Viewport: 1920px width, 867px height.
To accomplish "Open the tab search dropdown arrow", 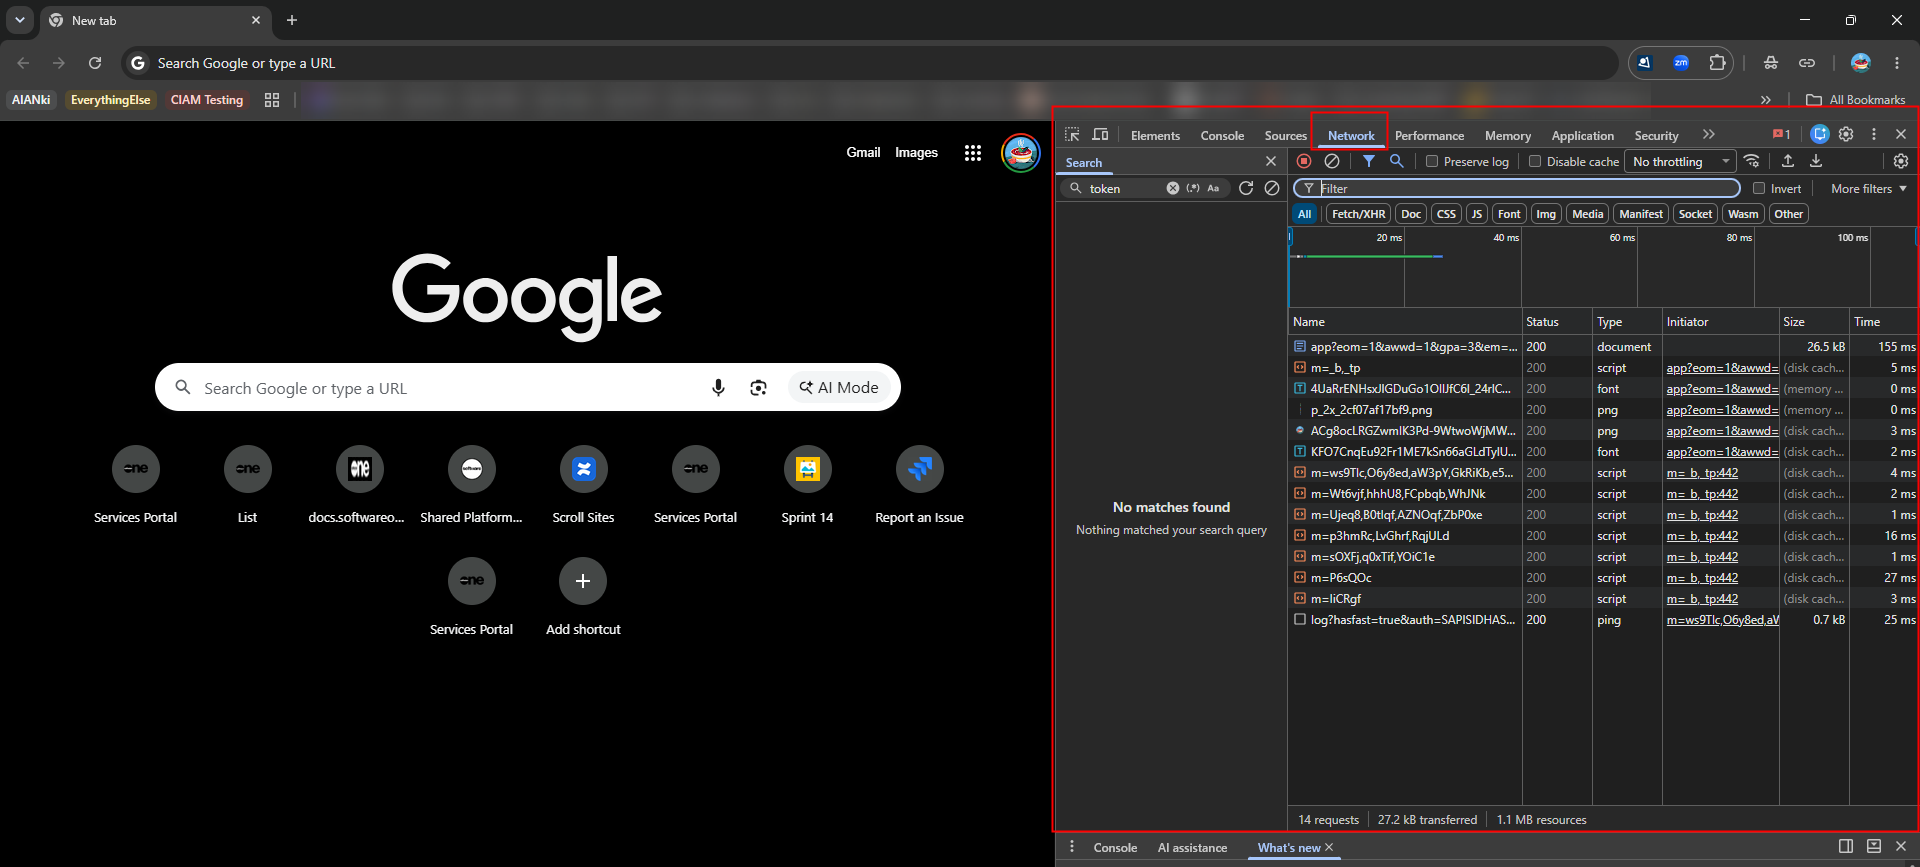I will pos(20,20).
